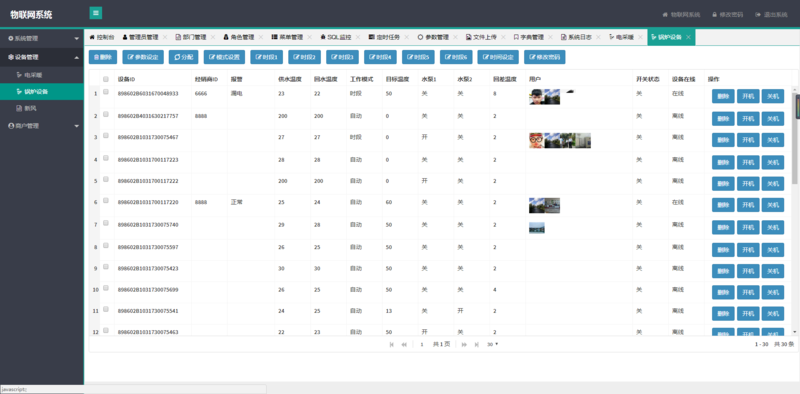Switch to the 系统日志 tab
Viewport: 800px width, 394px height.
pyautogui.click(x=577, y=37)
